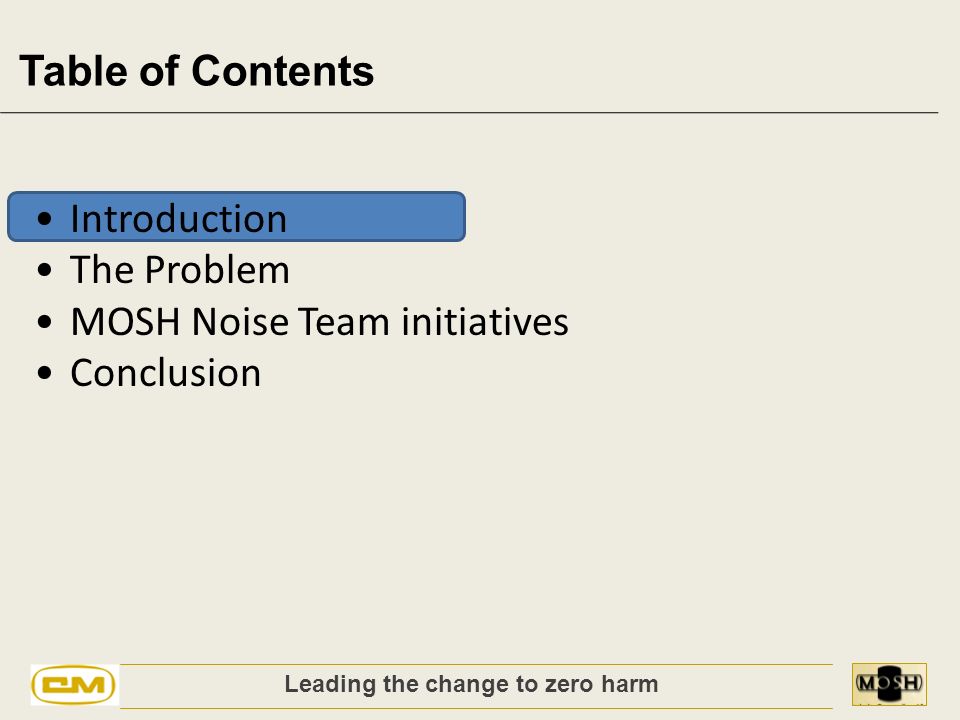Screen dimensions: 960x720
Task: Select the Introduction entry
Action: [178, 219]
